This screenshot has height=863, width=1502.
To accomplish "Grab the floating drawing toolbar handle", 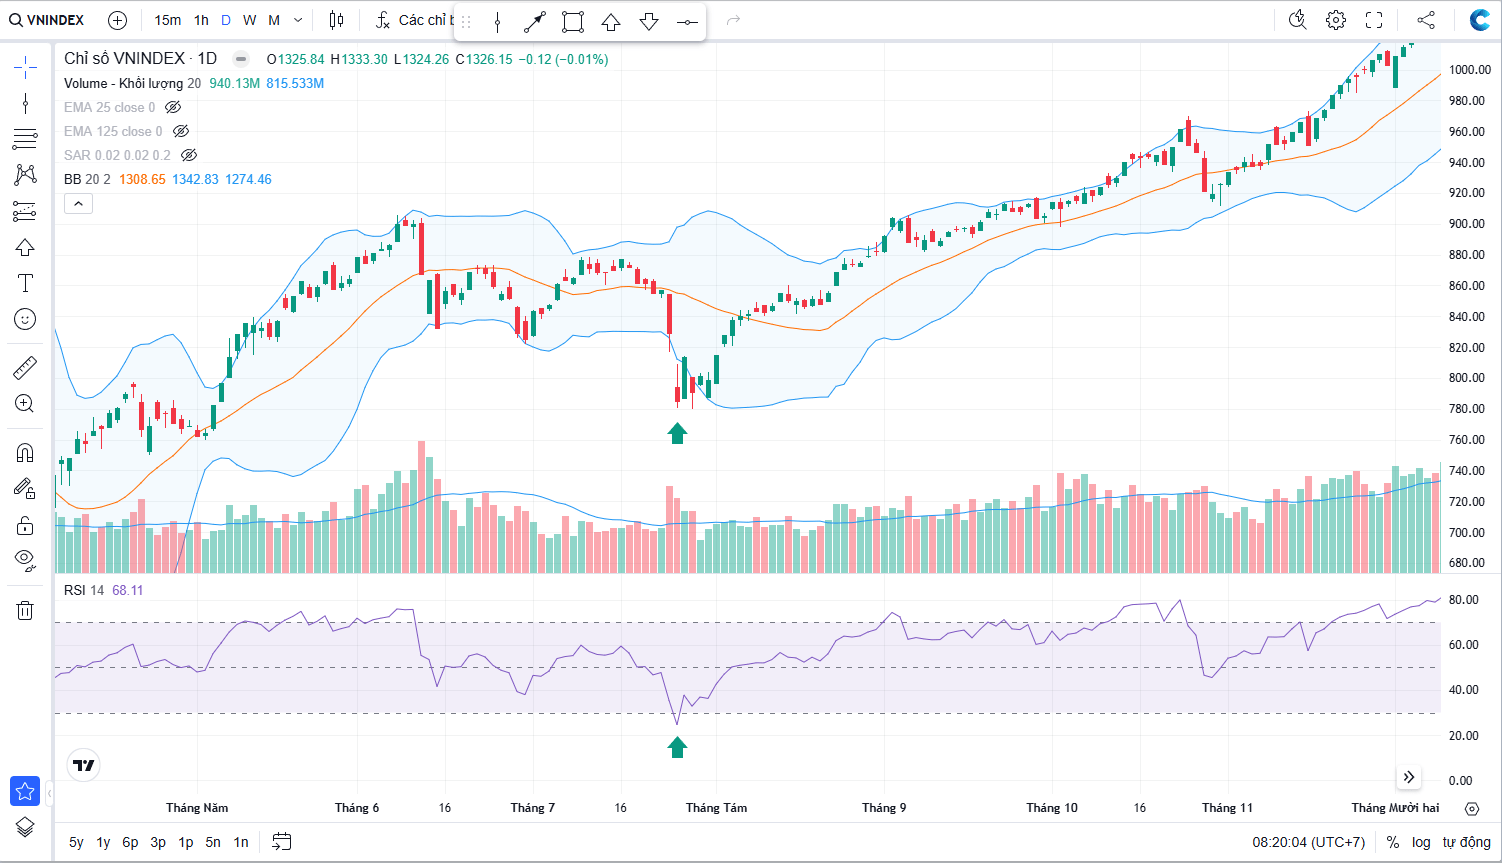I will point(465,22).
